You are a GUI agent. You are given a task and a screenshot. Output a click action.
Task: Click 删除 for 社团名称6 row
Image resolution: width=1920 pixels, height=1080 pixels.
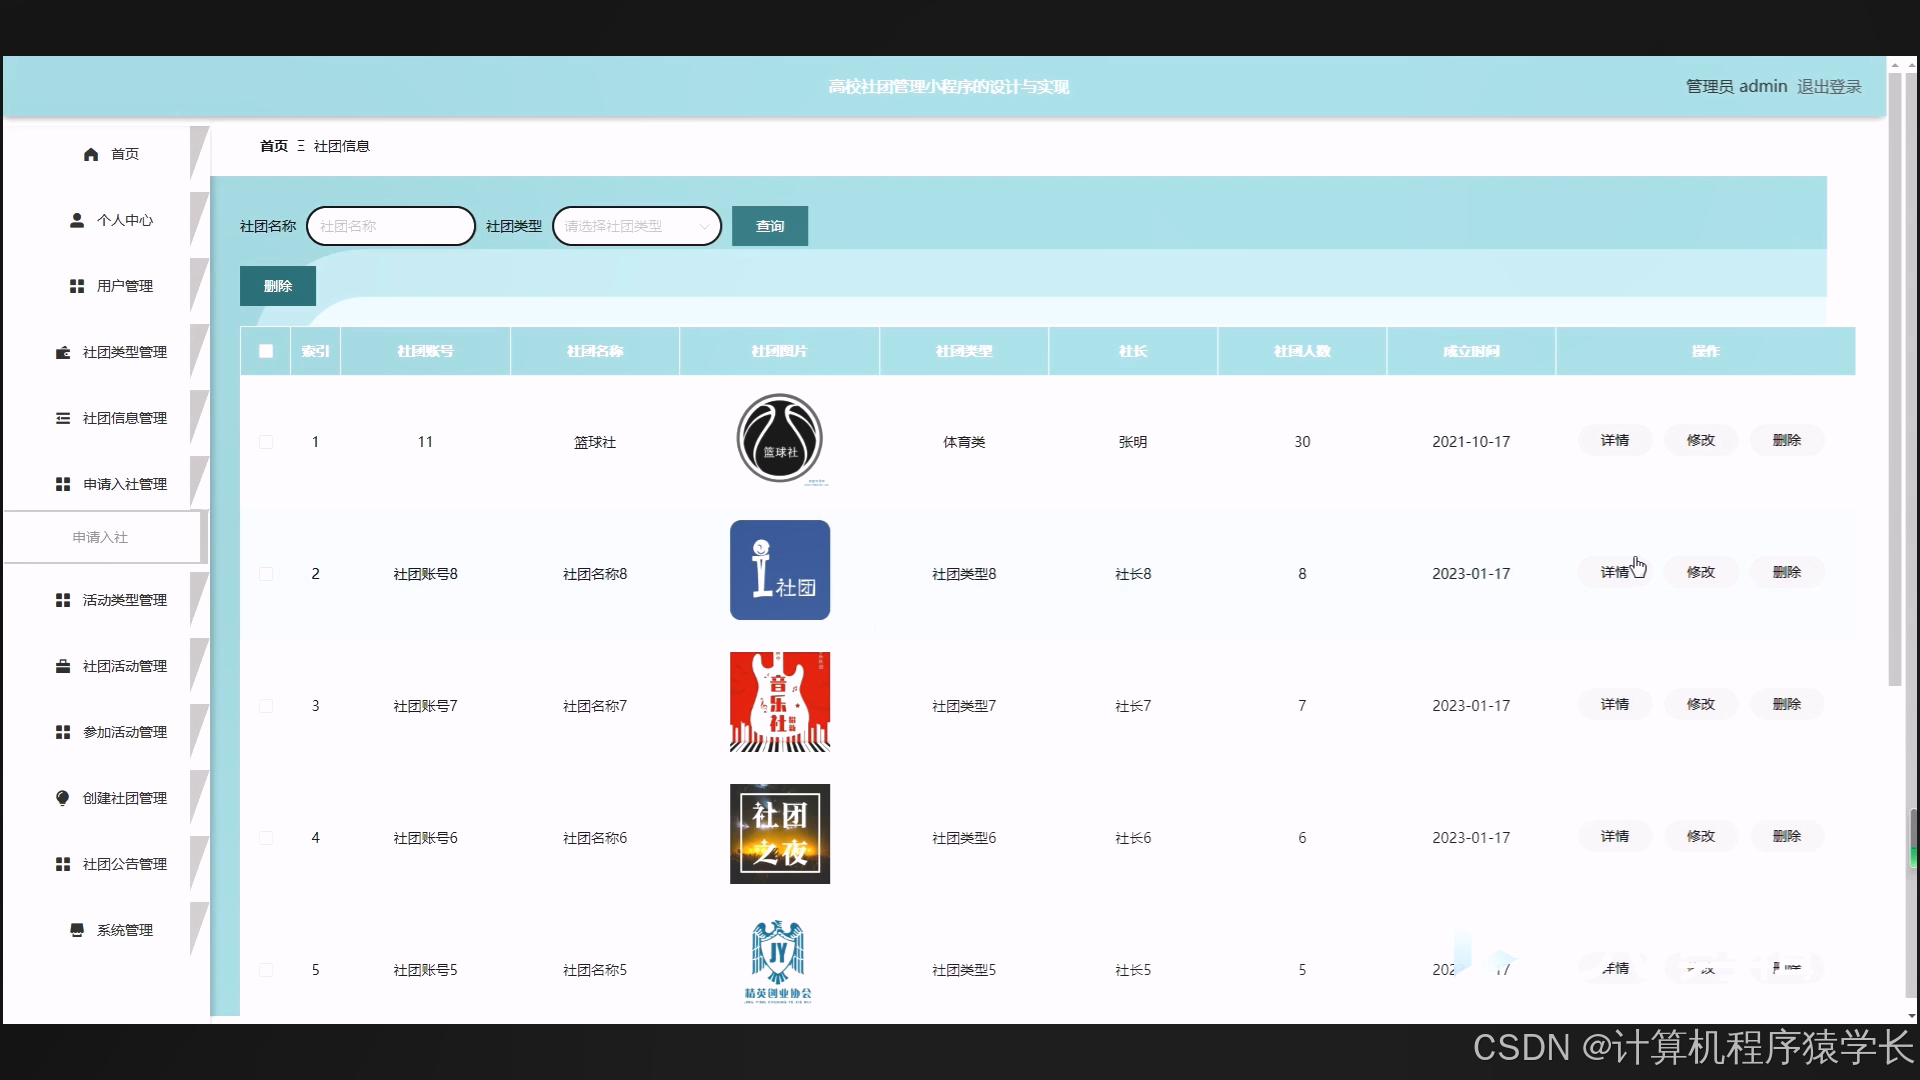[1787, 836]
